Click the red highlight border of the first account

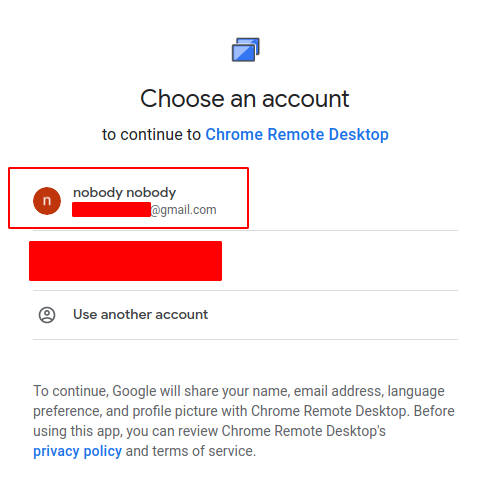(x=128, y=168)
